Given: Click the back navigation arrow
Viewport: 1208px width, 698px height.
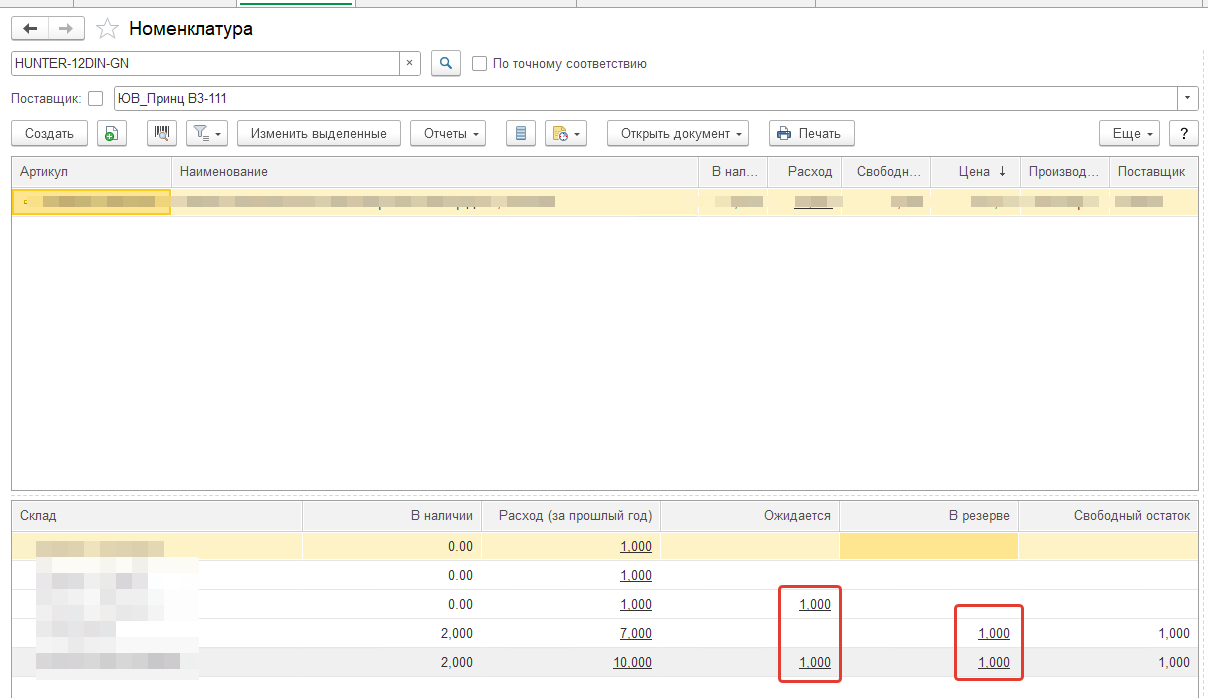Looking at the screenshot, I should pos(30,29).
